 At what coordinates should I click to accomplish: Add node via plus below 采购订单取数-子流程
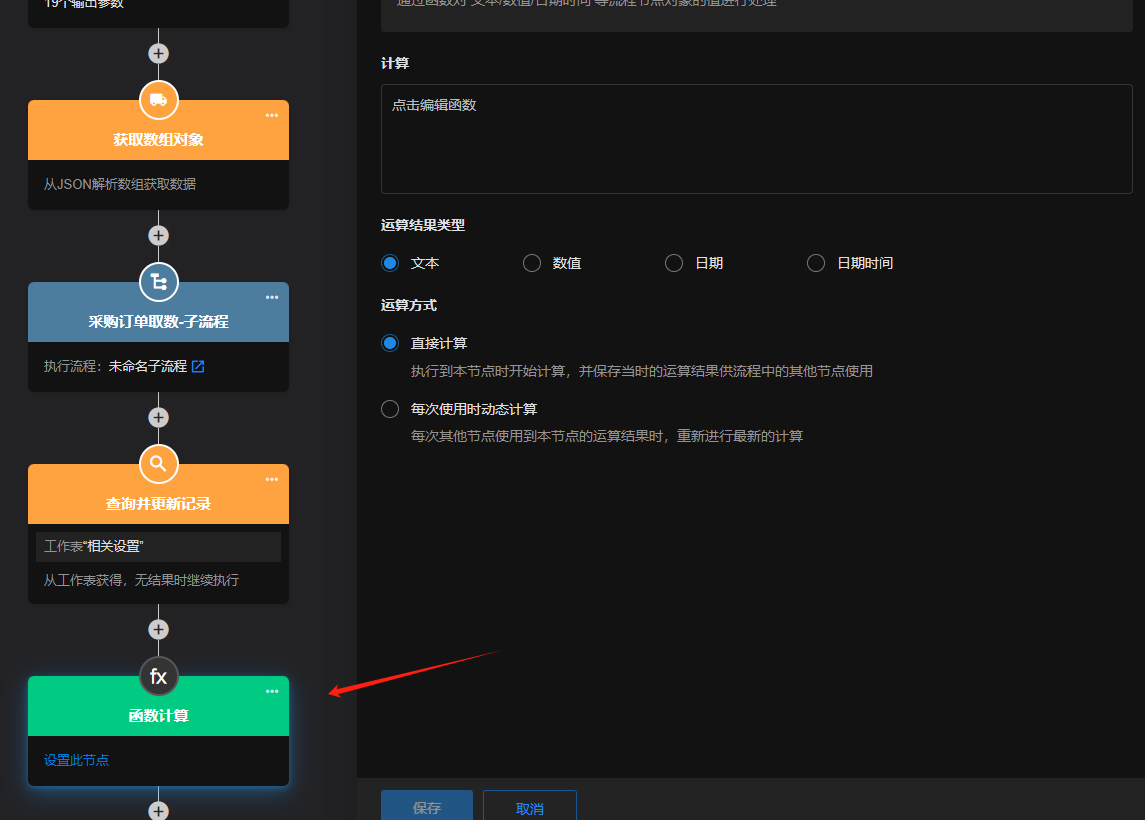[x=158, y=417]
